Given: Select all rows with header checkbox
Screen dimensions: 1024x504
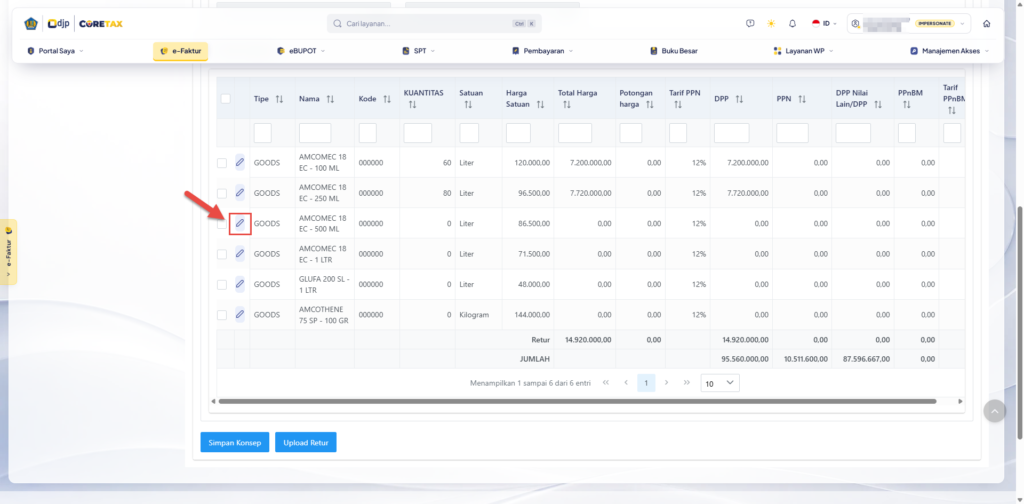Looking at the screenshot, I should (x=225, y=99).
